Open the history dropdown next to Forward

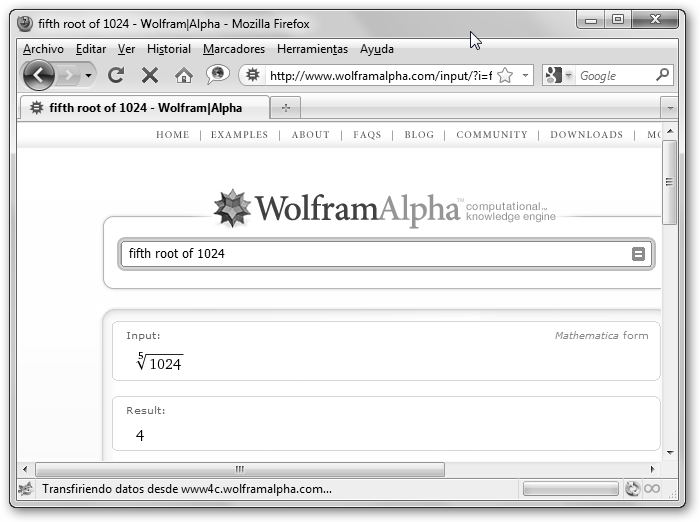pos(89,75)
